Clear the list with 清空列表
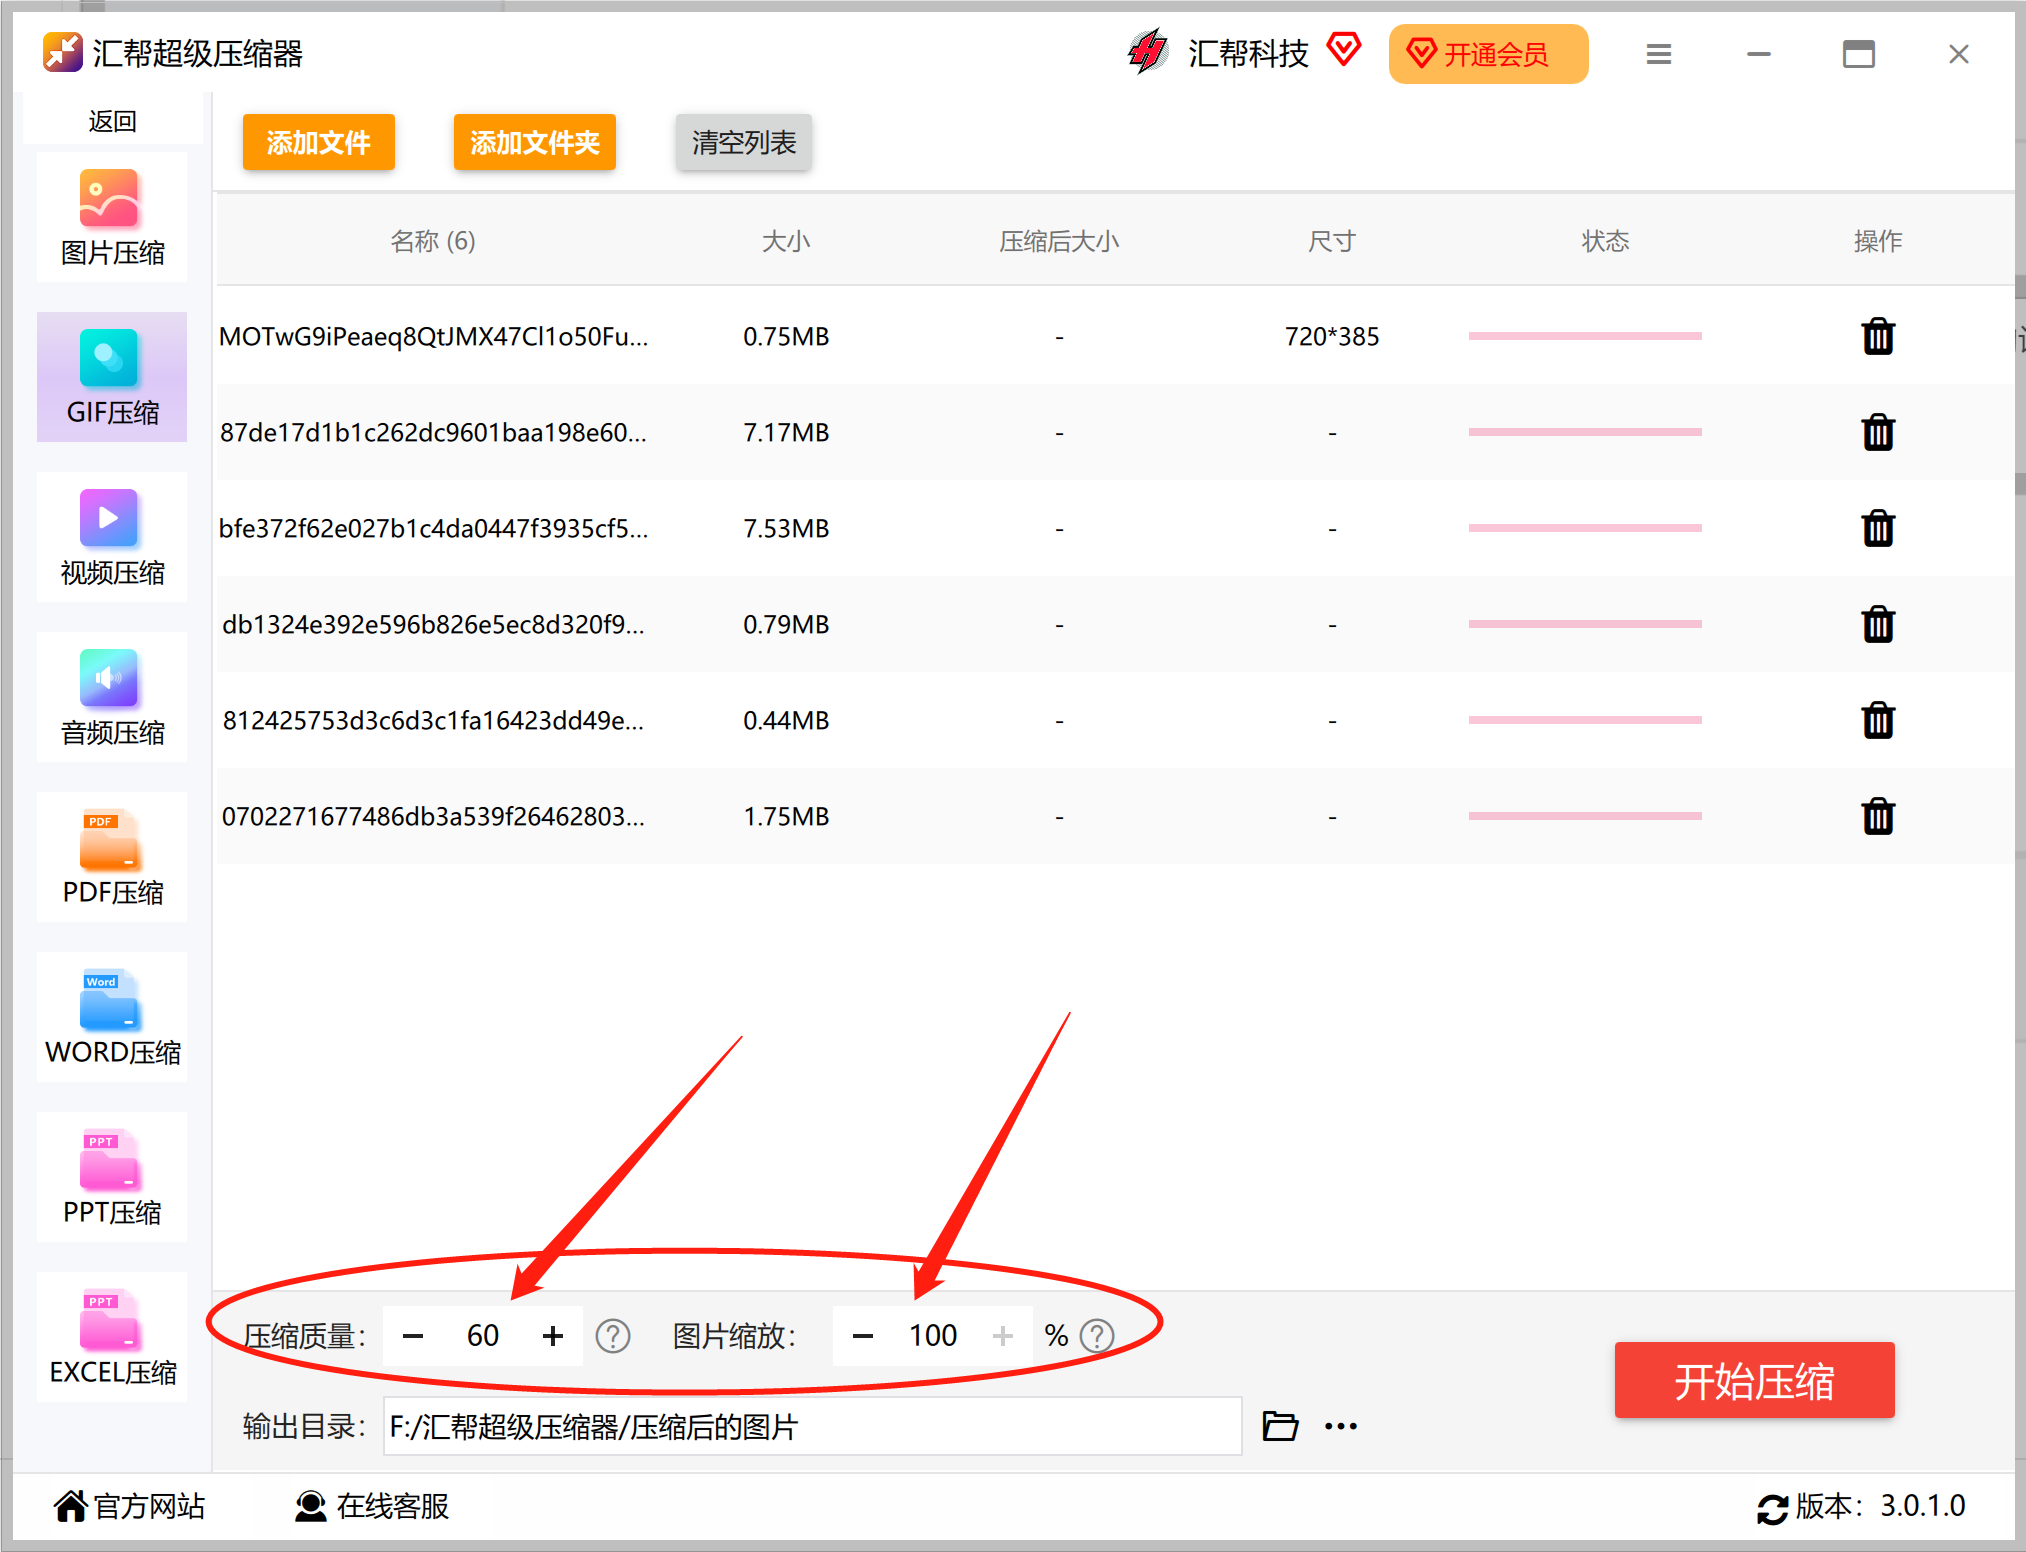 pyautogui.click(x=744, y=142)
